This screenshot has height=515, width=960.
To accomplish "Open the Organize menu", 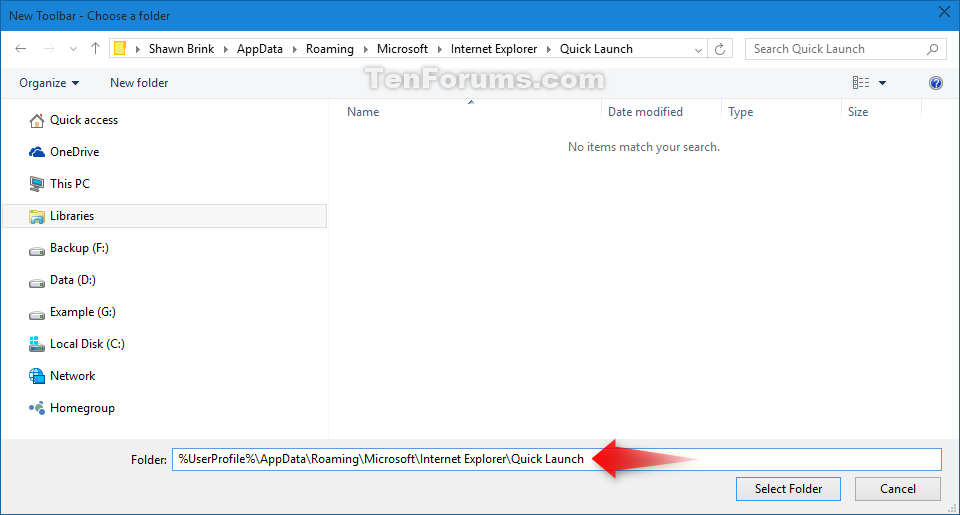I will pos(49,83).
